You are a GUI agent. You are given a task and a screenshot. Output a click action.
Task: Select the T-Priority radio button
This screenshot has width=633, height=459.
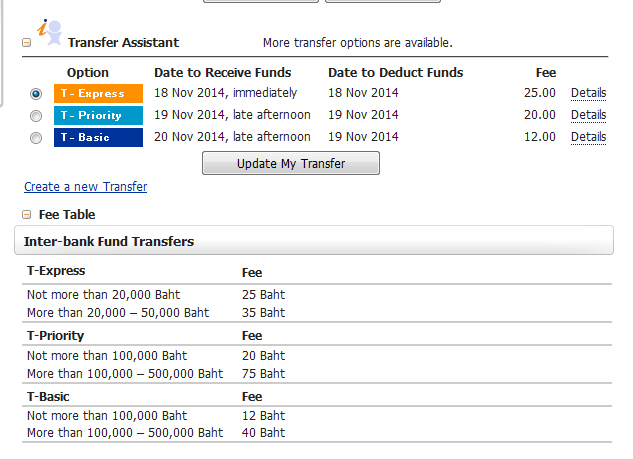[36, 116]
